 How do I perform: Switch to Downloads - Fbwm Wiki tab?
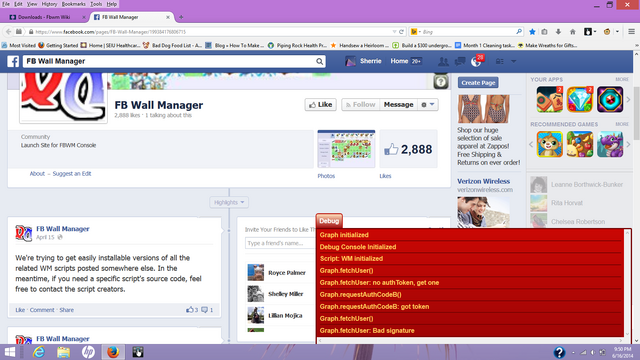(44, 17)
